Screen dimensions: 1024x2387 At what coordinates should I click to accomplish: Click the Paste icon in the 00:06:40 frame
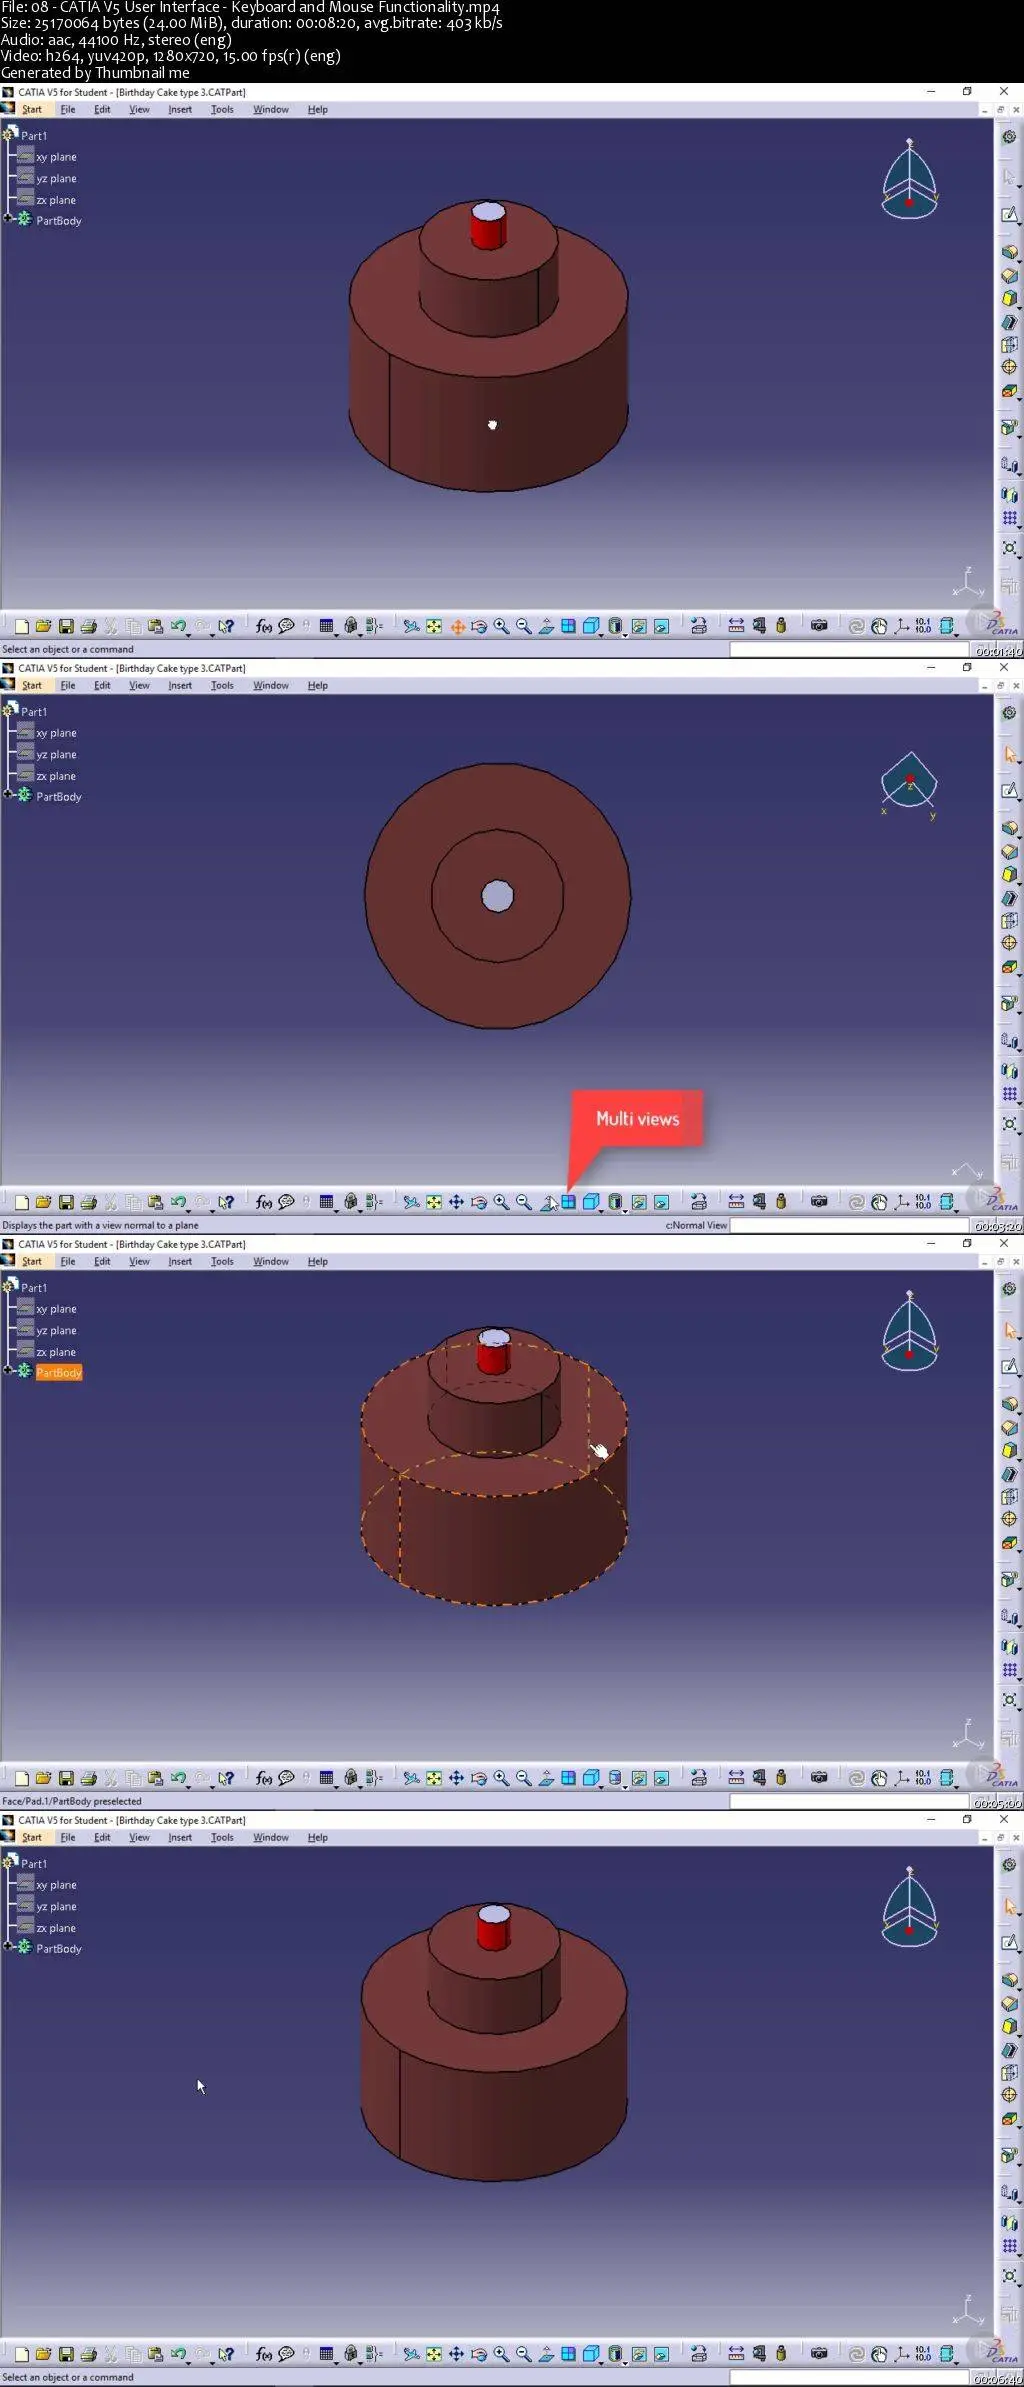coord(155,2354)
